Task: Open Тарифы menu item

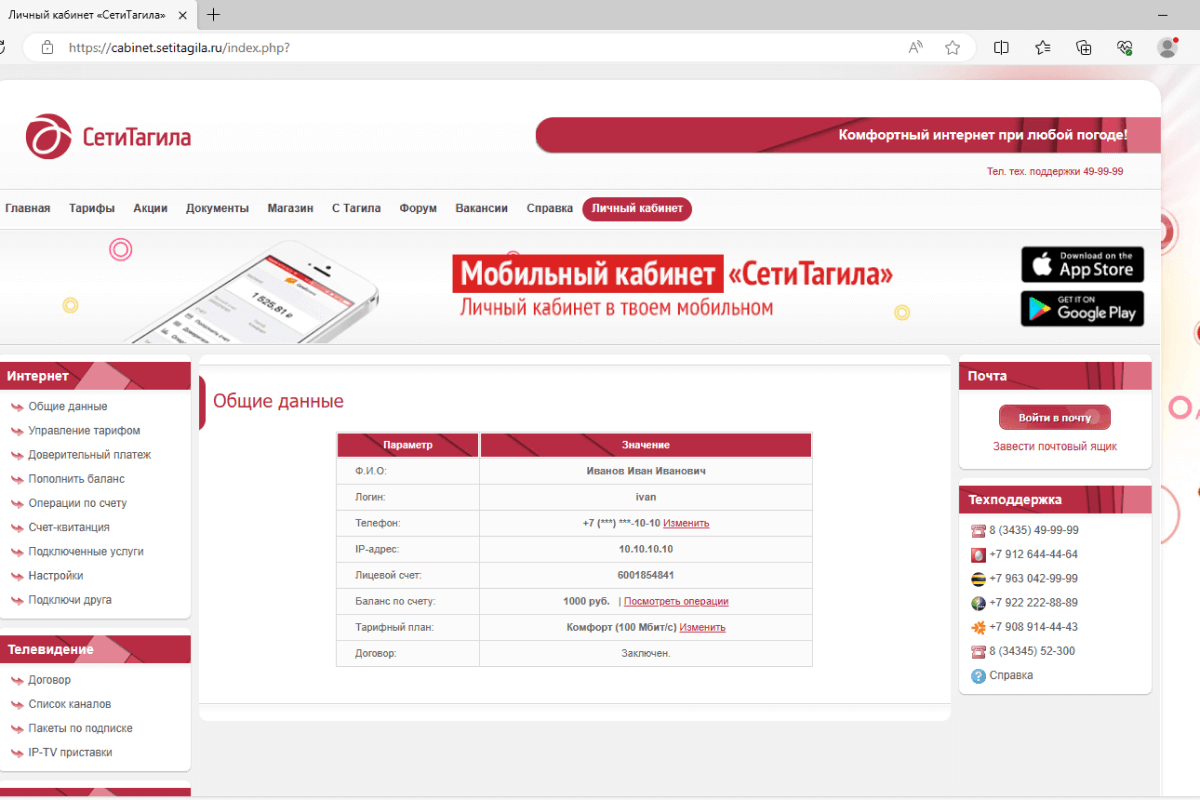Action: [91, 208]
